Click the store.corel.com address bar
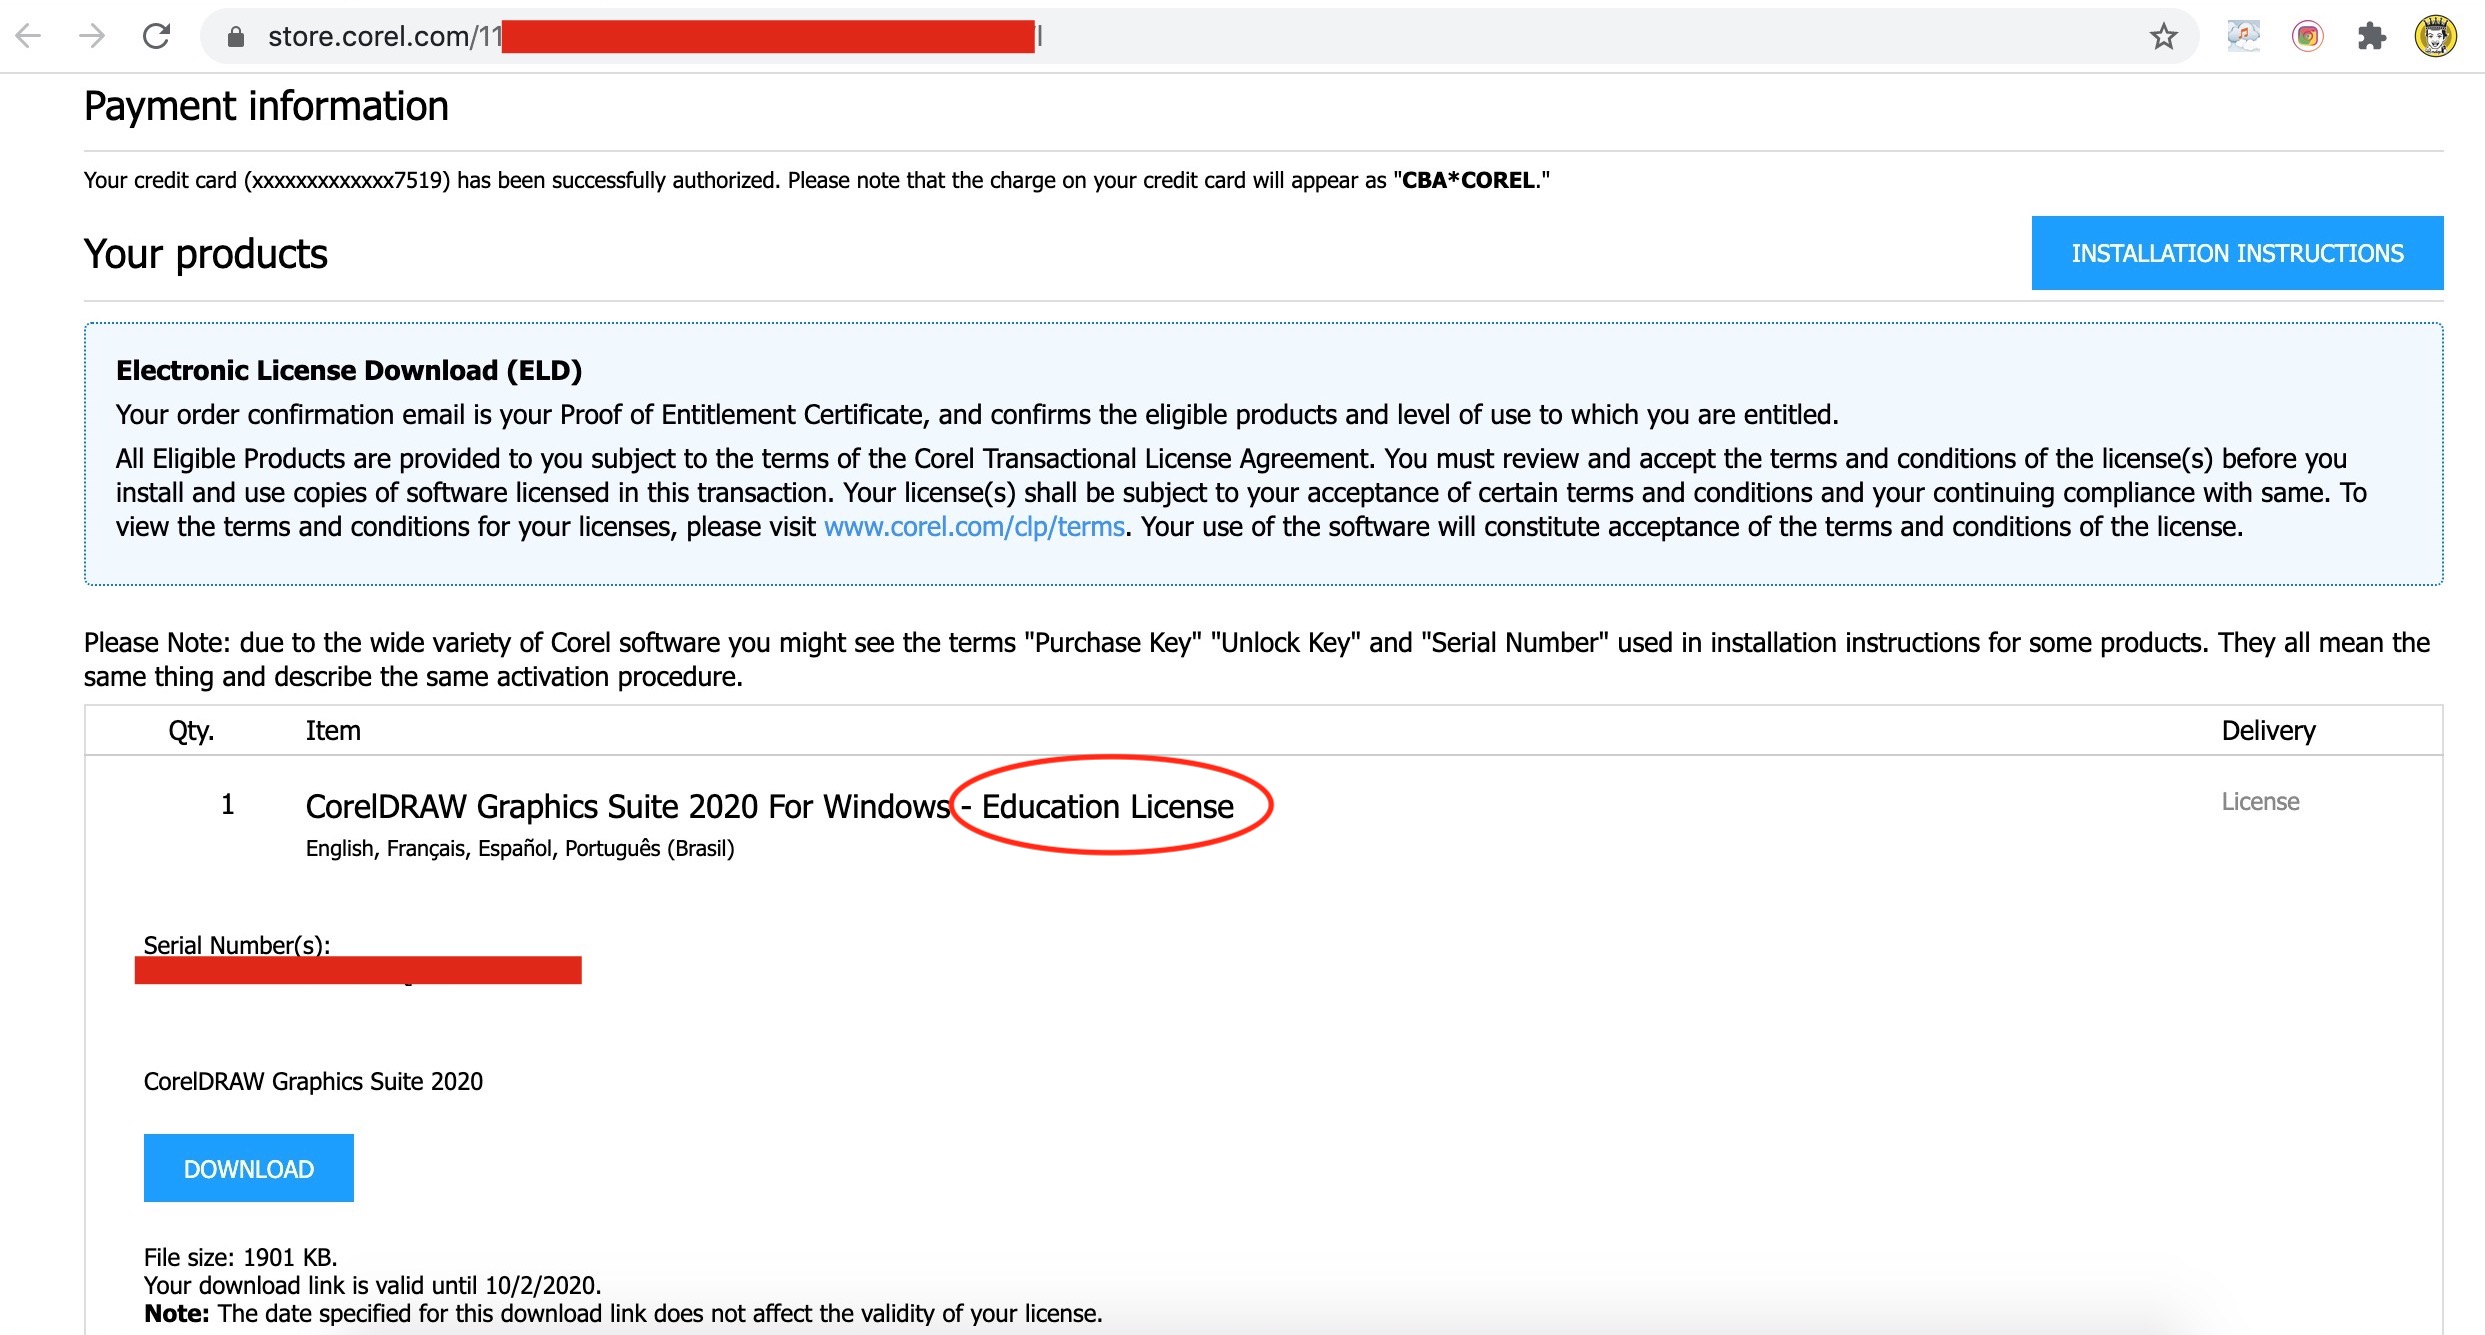 point(1198,37)
